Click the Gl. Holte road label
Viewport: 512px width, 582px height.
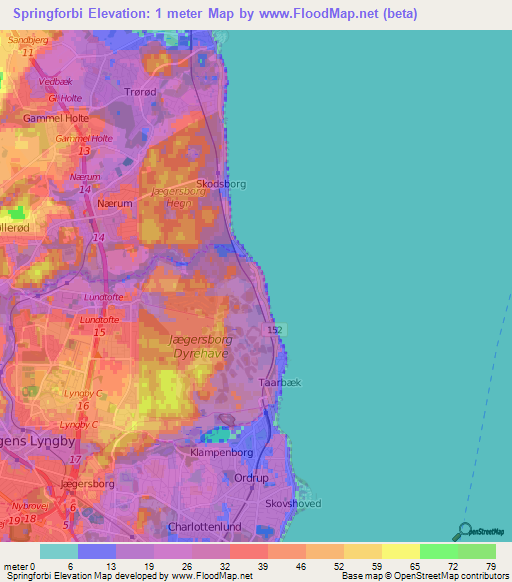pyautogui.click(x=65, y=98)
